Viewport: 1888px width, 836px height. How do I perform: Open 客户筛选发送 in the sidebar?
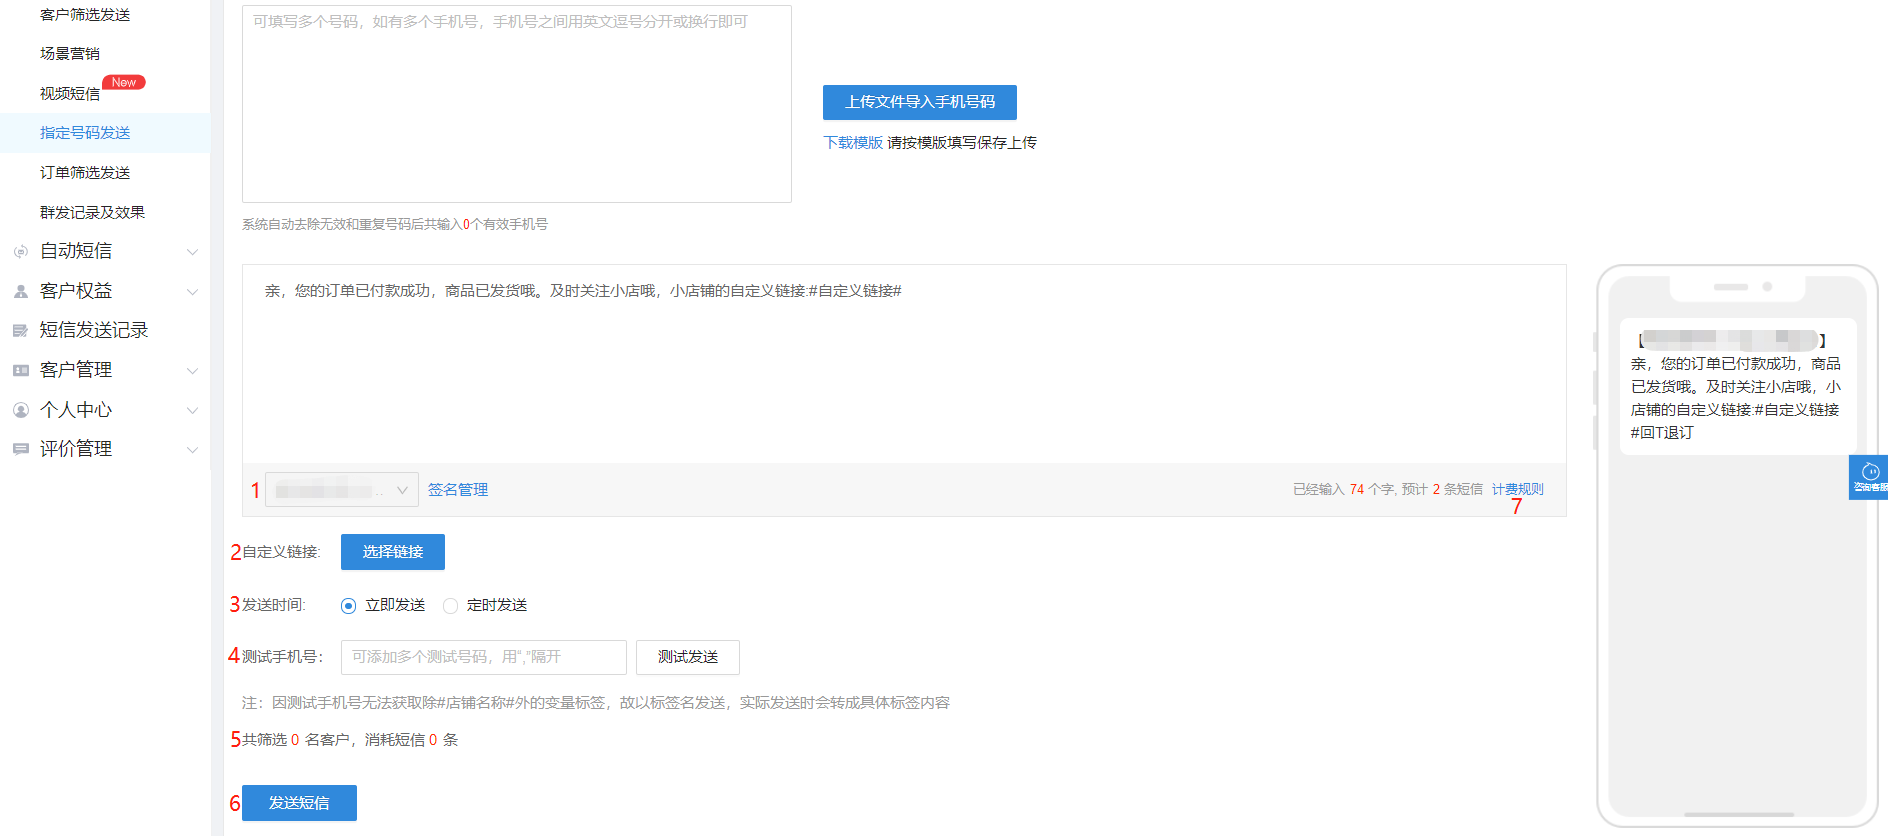pos(85,14)
